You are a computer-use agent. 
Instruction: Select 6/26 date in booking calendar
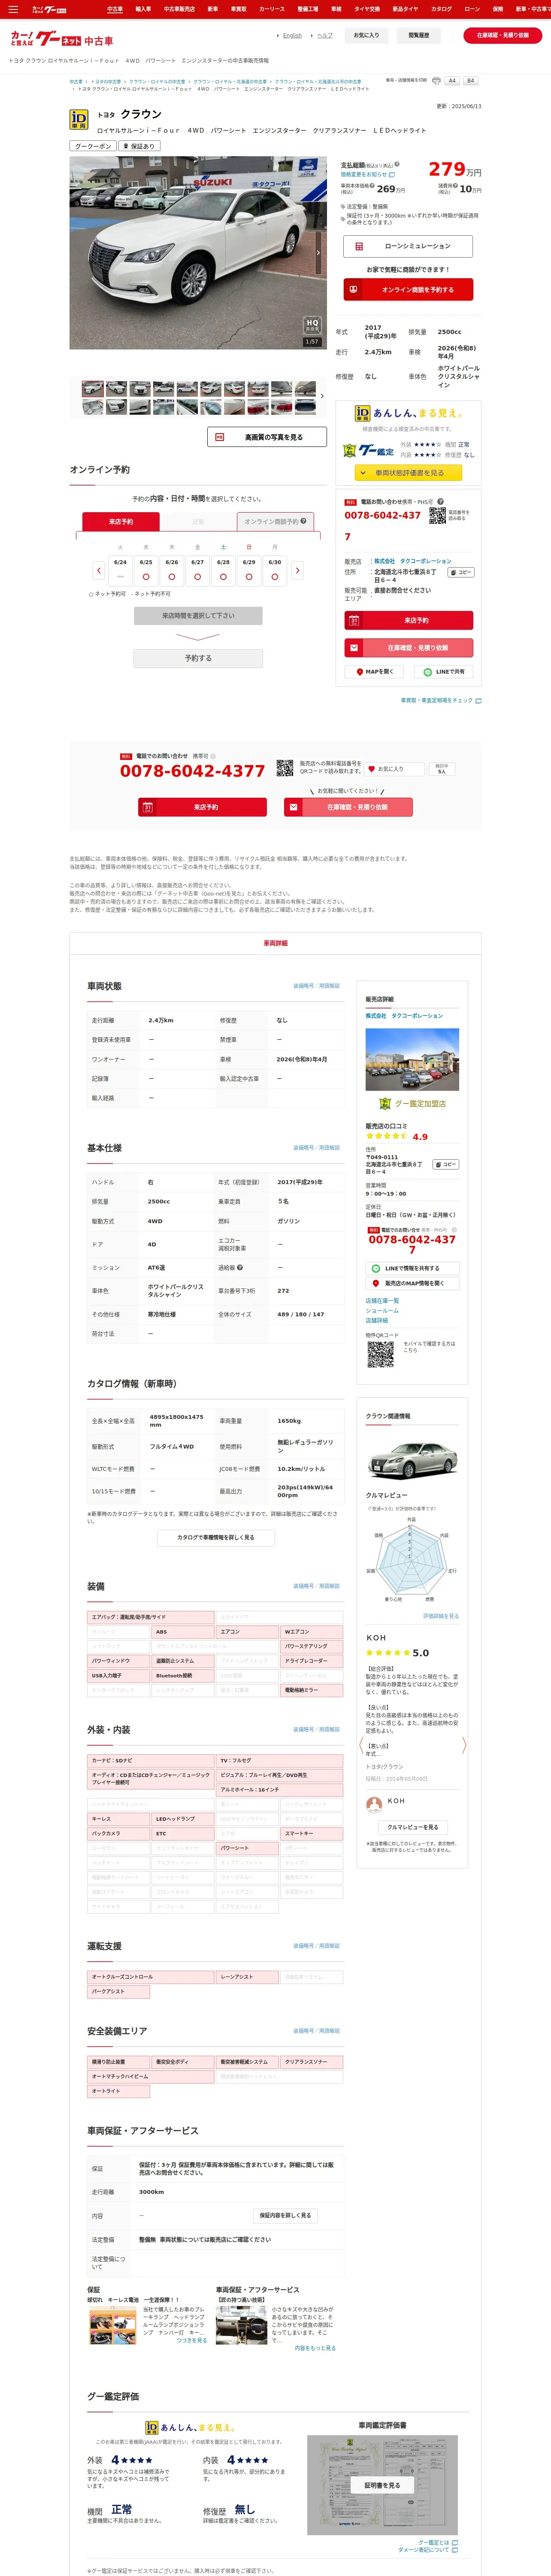pyautogui.click(x=172, y=570)
